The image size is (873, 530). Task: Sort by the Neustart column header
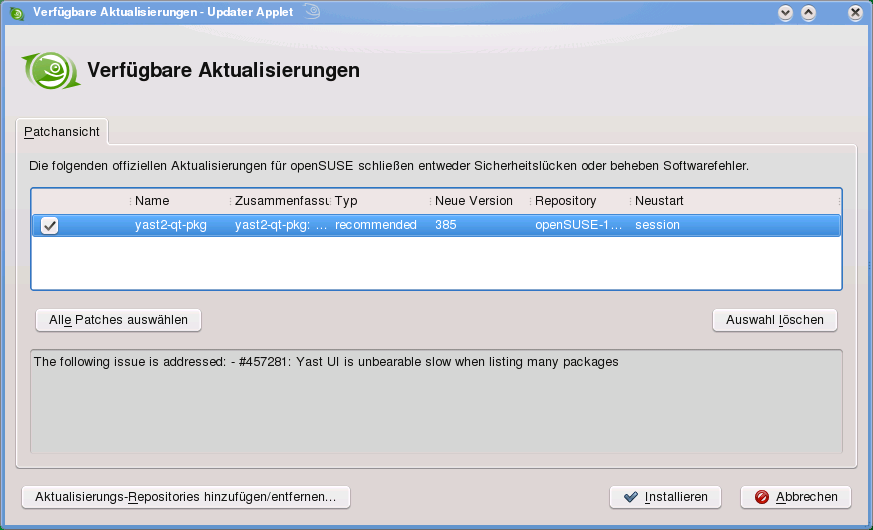tap(735, 201)
